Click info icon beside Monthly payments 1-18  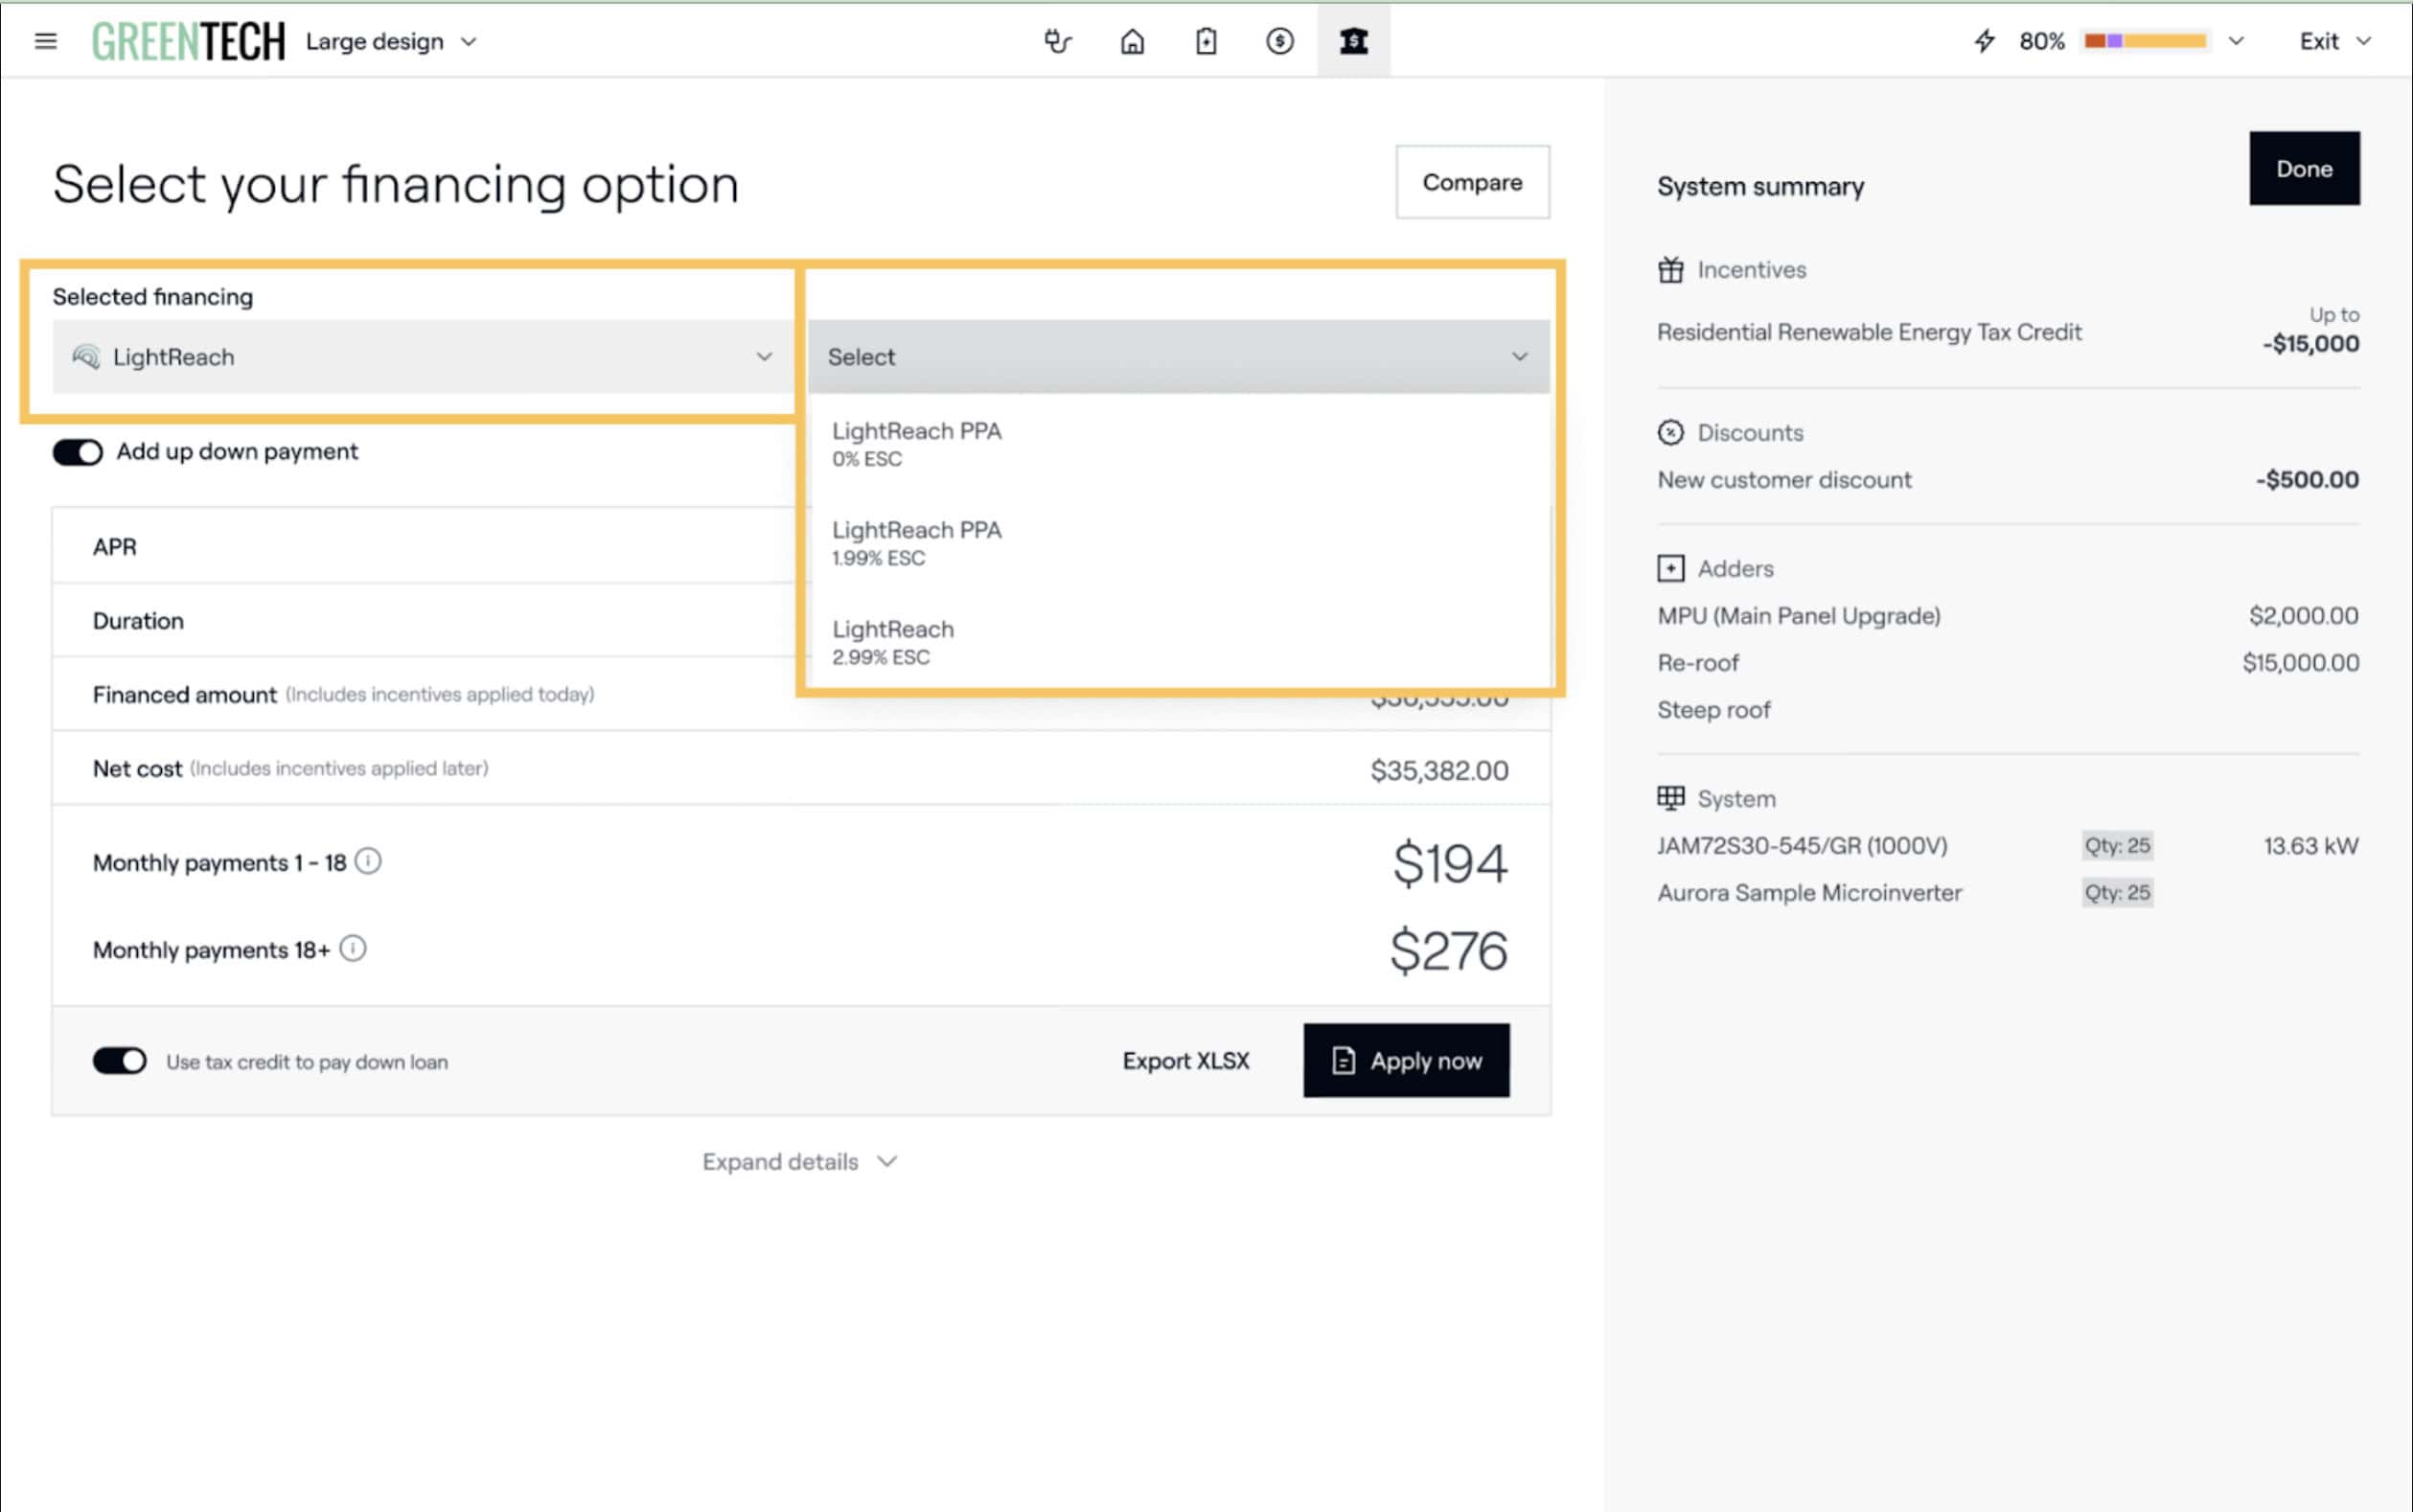click(x=368, y=861)
